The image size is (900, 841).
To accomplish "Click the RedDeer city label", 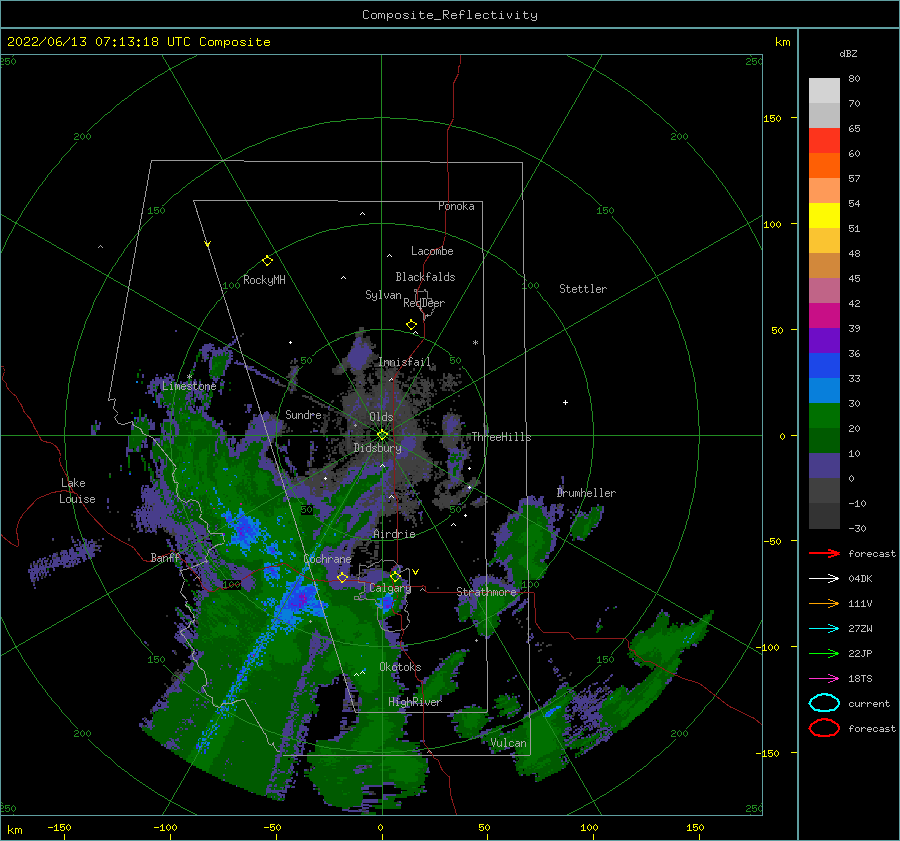I will coord(424,303).
